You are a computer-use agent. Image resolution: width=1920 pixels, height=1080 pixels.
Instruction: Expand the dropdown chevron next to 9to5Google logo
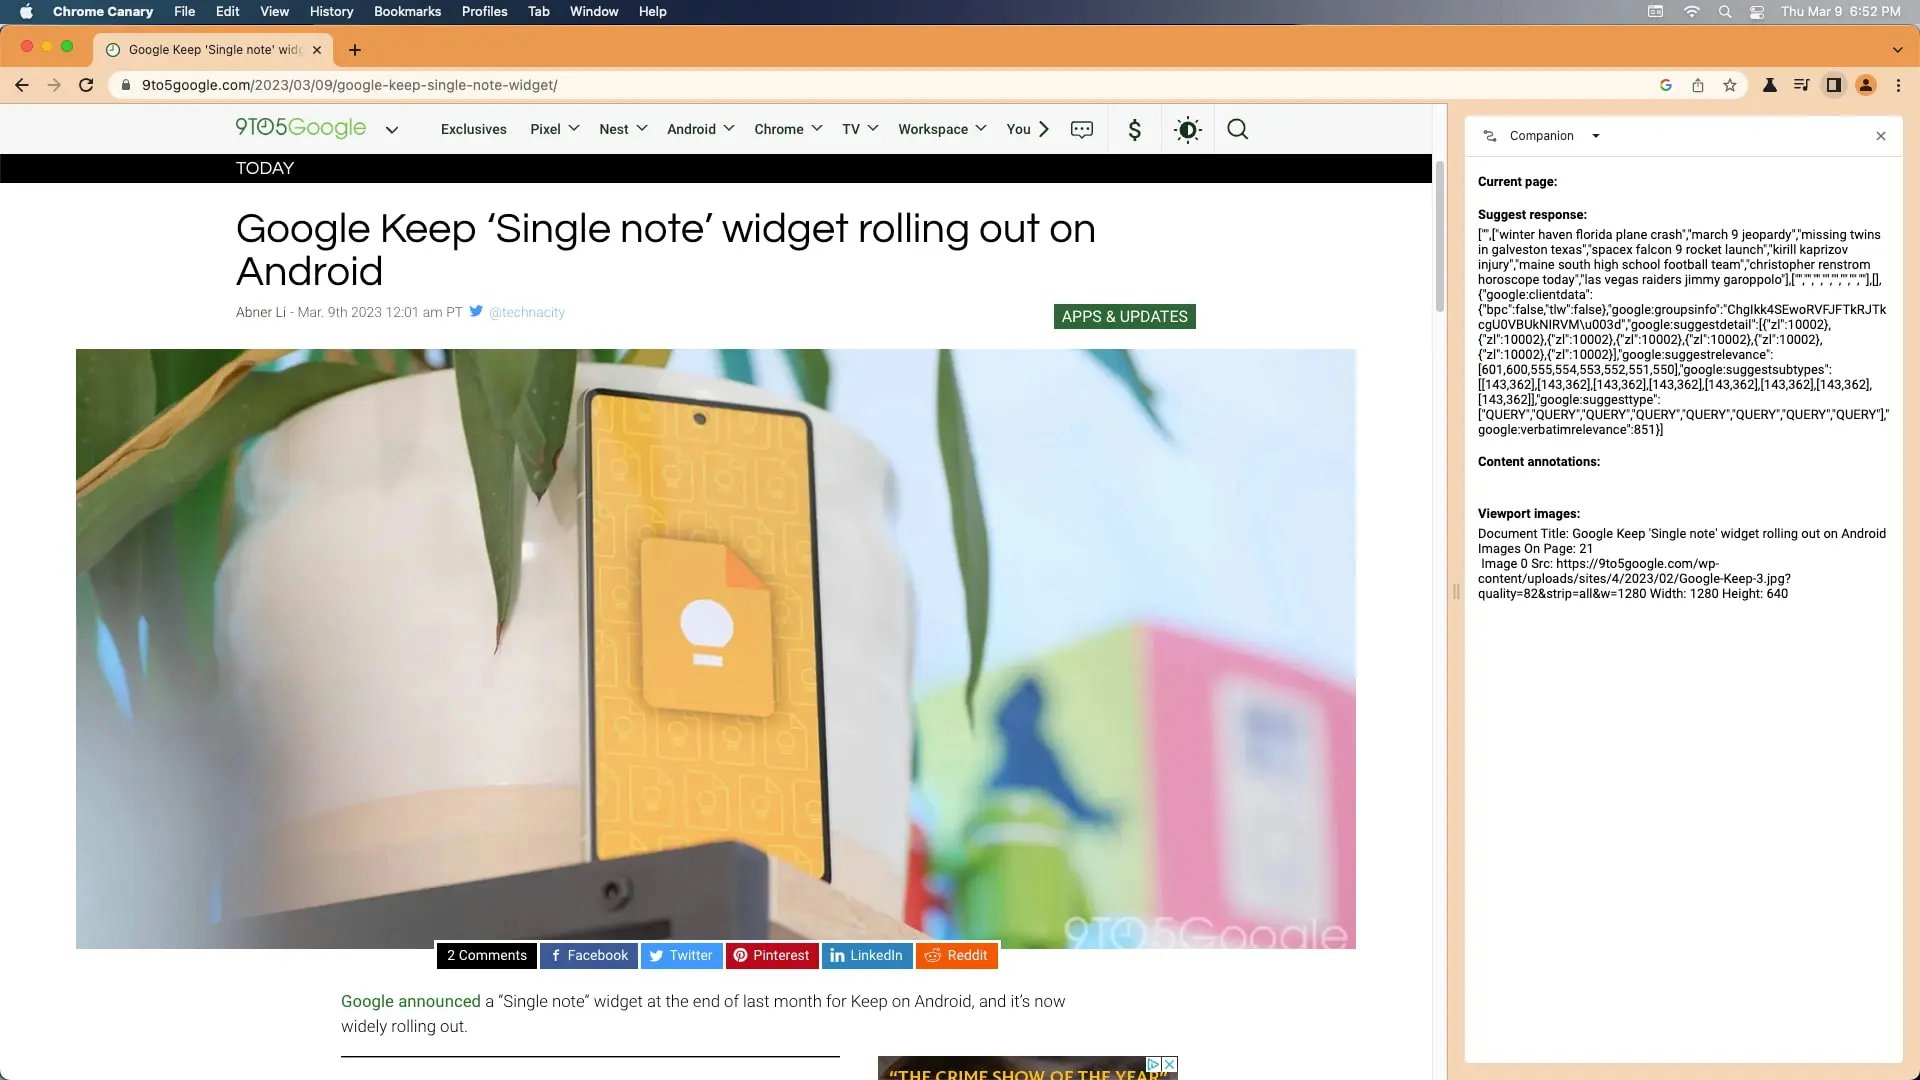[x=392, y=129]
